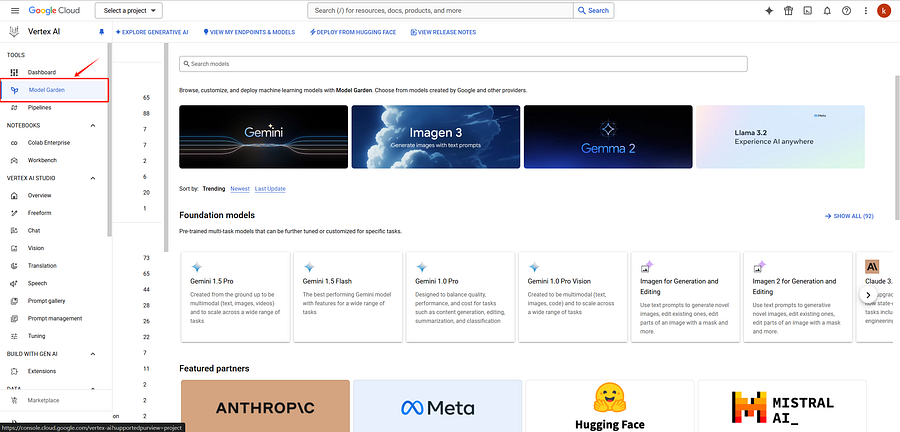The image size is (900, 432).
Task: Open the Select a project dropdown
Action: [129, 10]
